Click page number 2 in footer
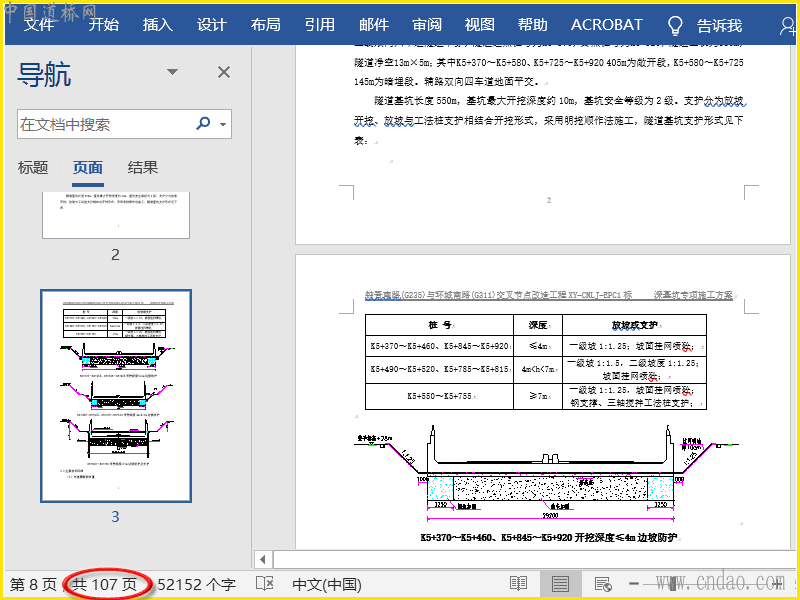 [548, 200]
